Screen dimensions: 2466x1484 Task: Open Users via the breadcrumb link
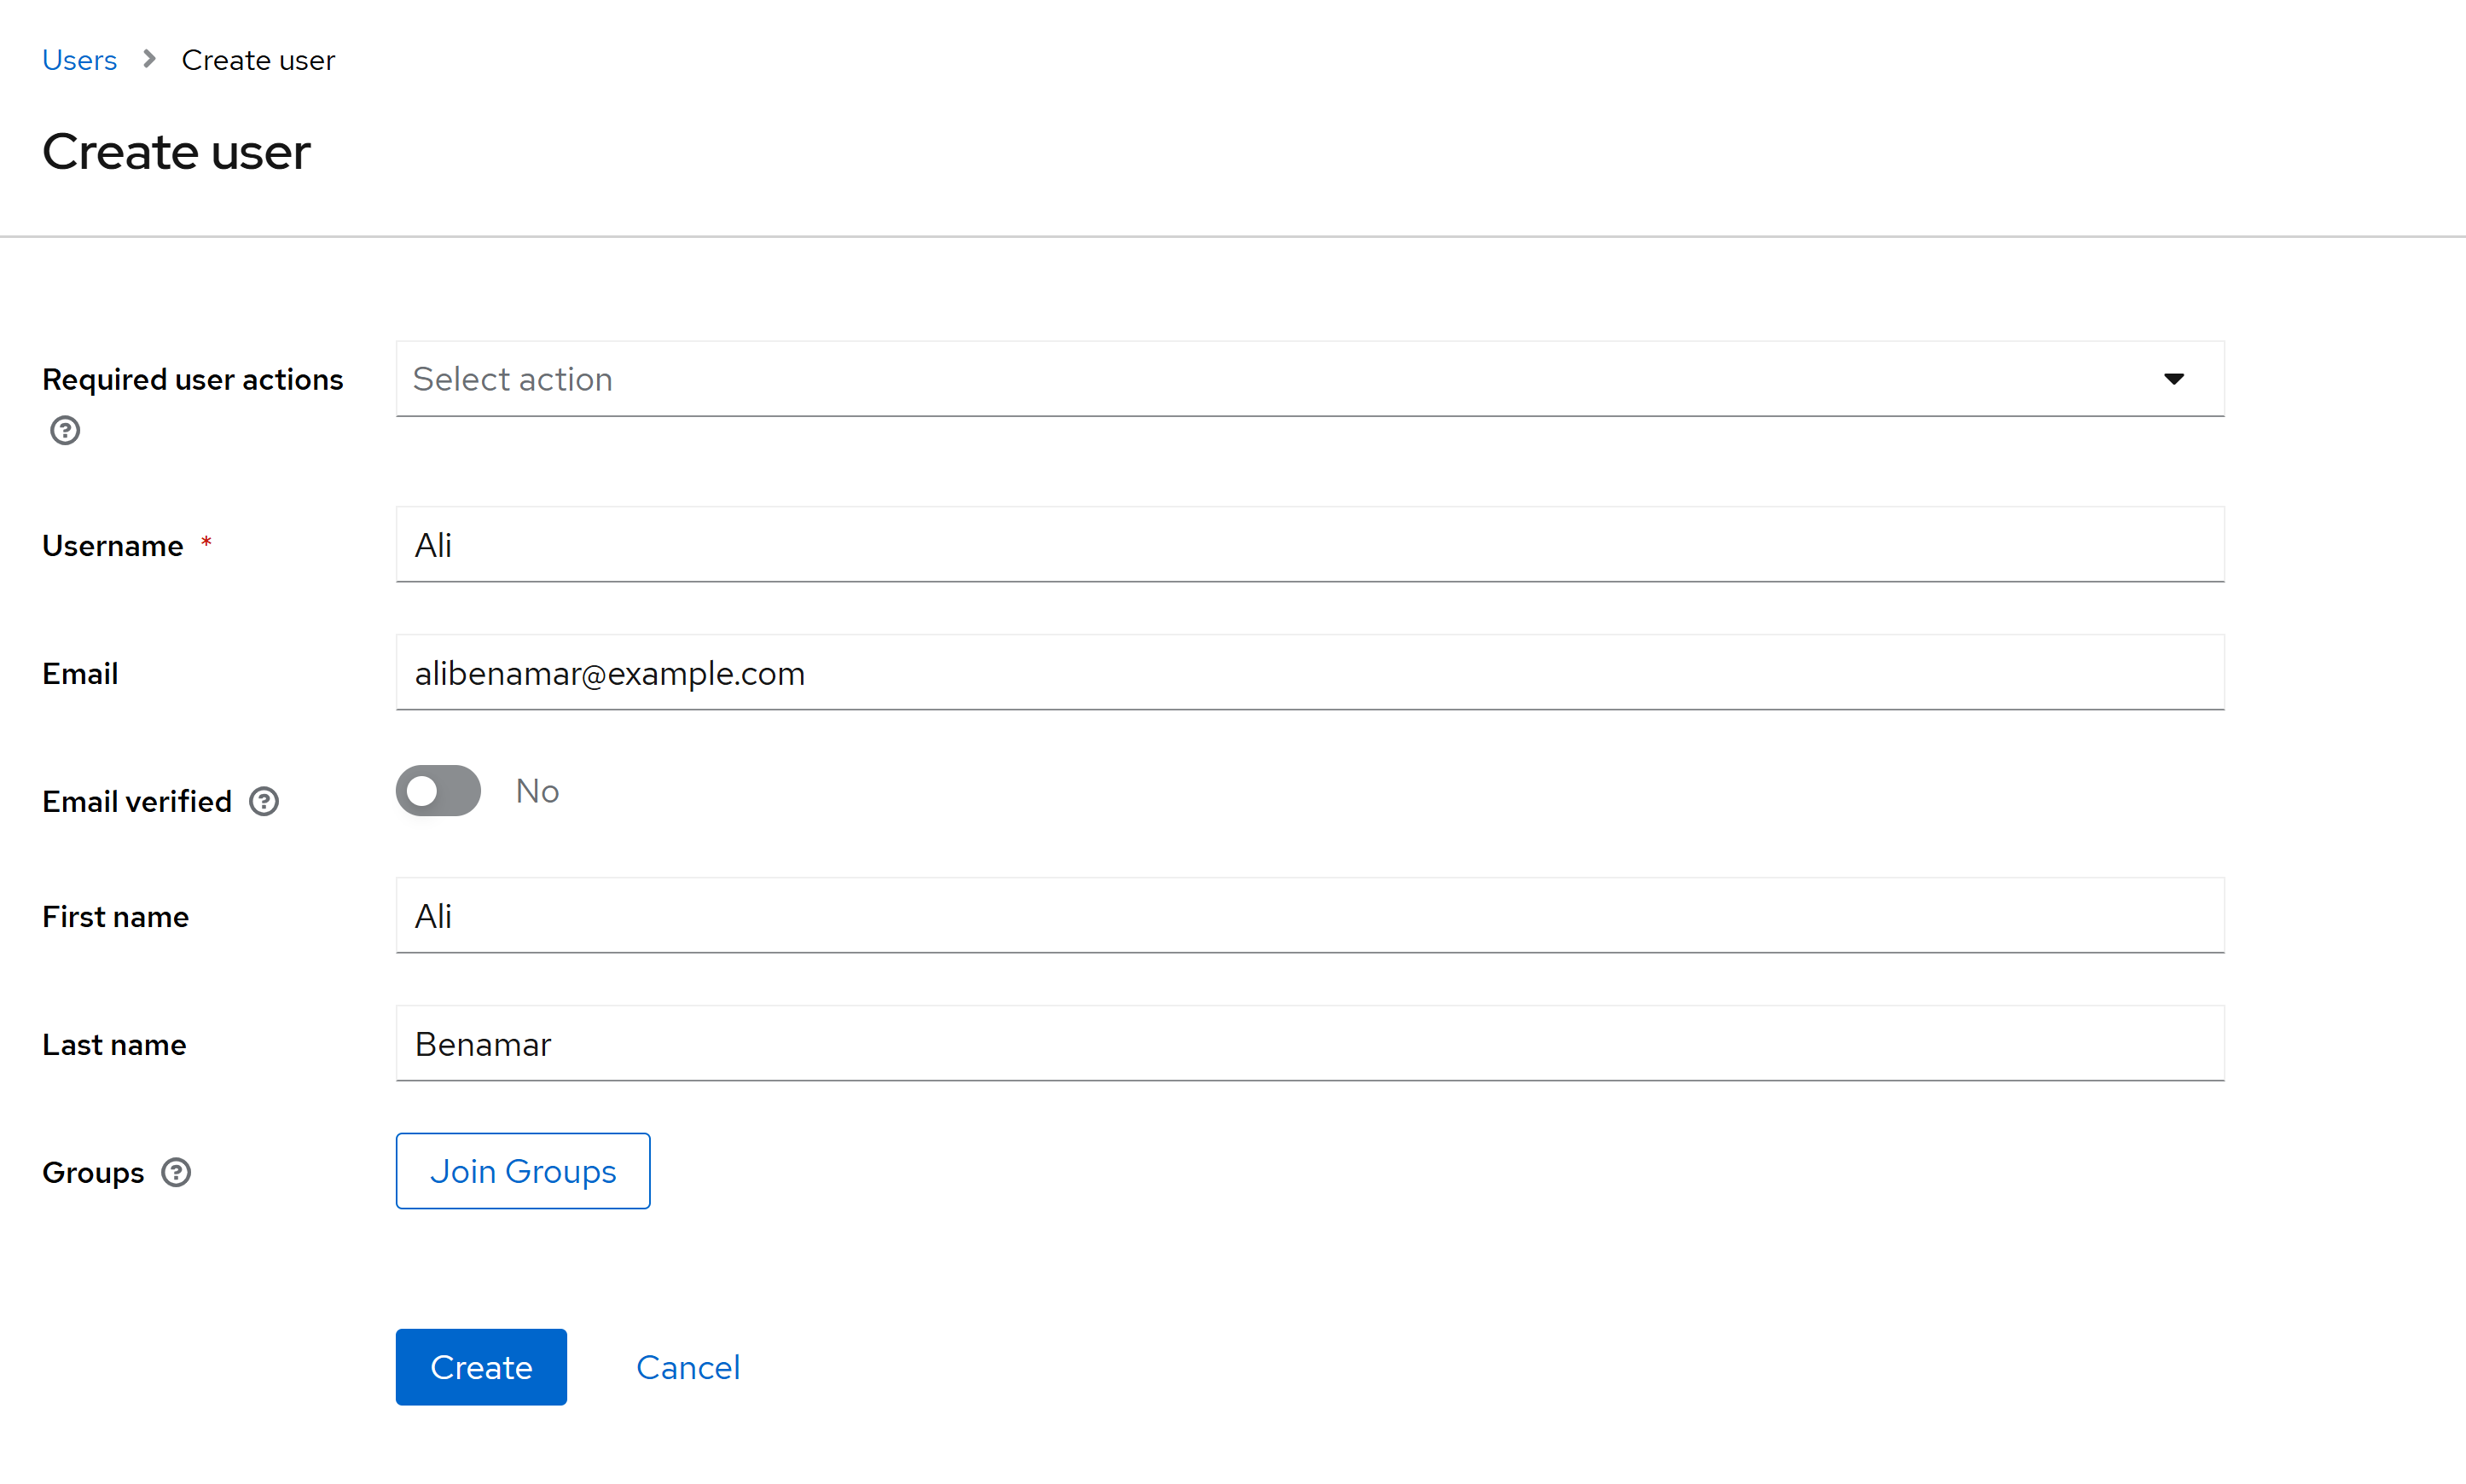point(79,59)
